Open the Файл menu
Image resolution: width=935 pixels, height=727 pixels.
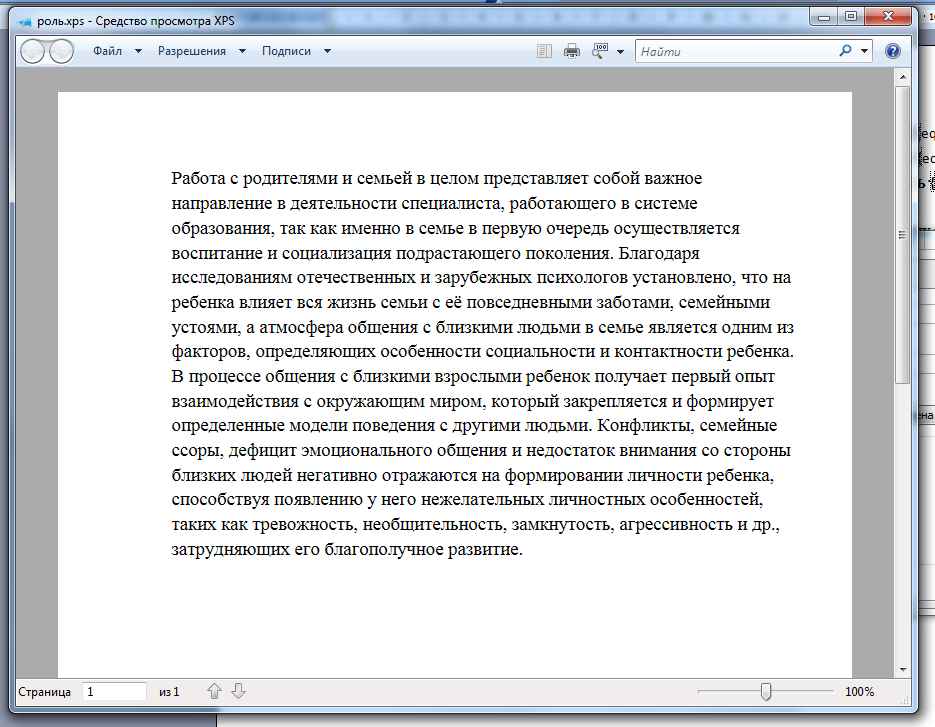(x=107, y=51)
